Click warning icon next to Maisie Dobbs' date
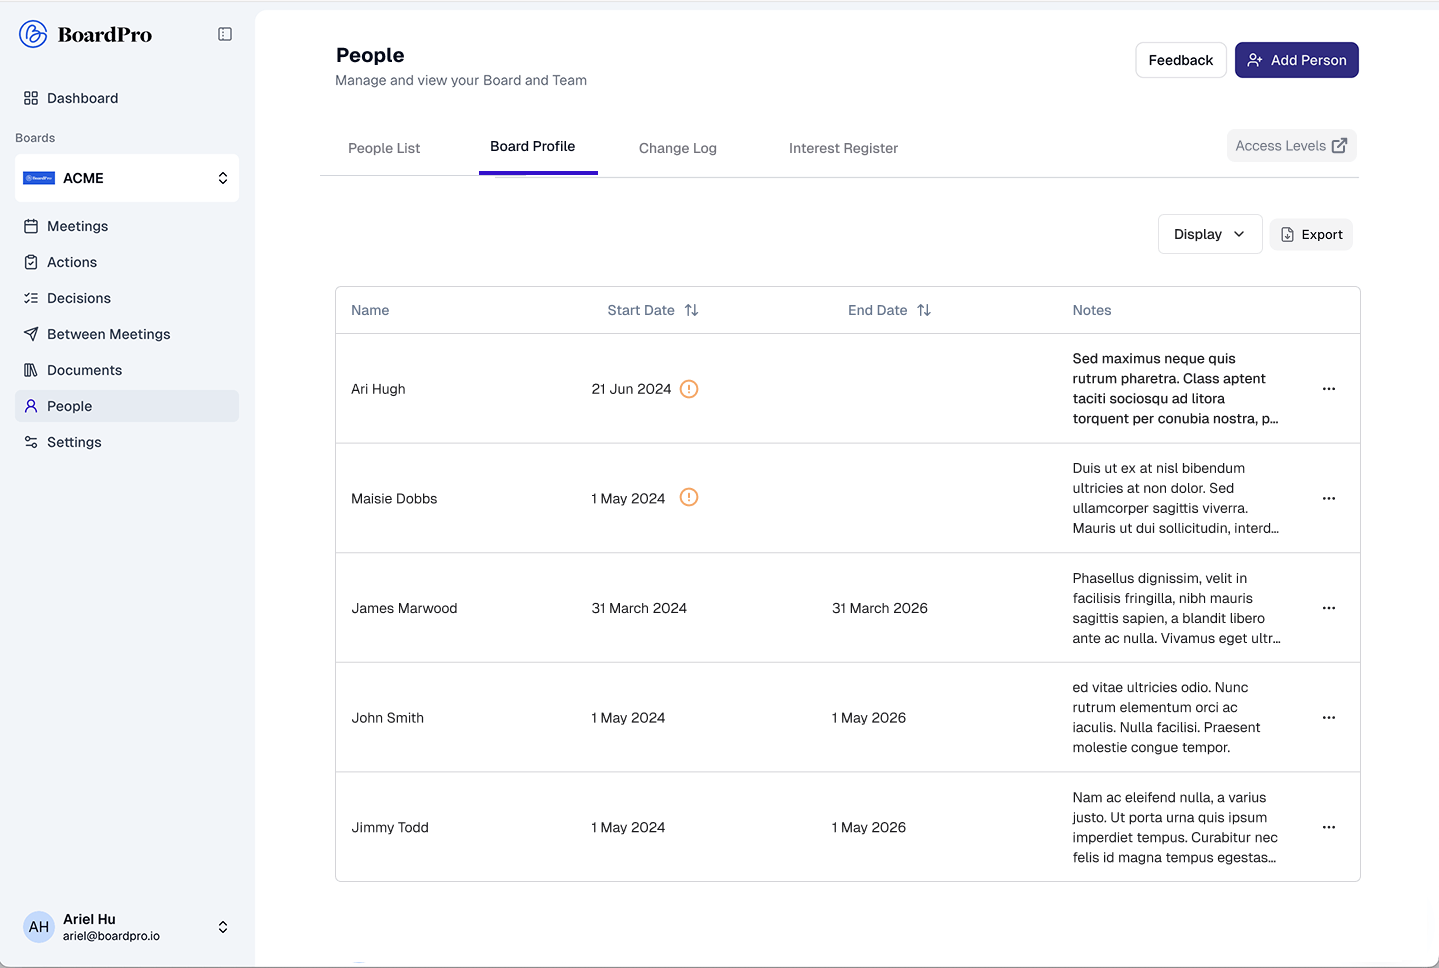Screen dimensions: 1439x968 (689, 497)
